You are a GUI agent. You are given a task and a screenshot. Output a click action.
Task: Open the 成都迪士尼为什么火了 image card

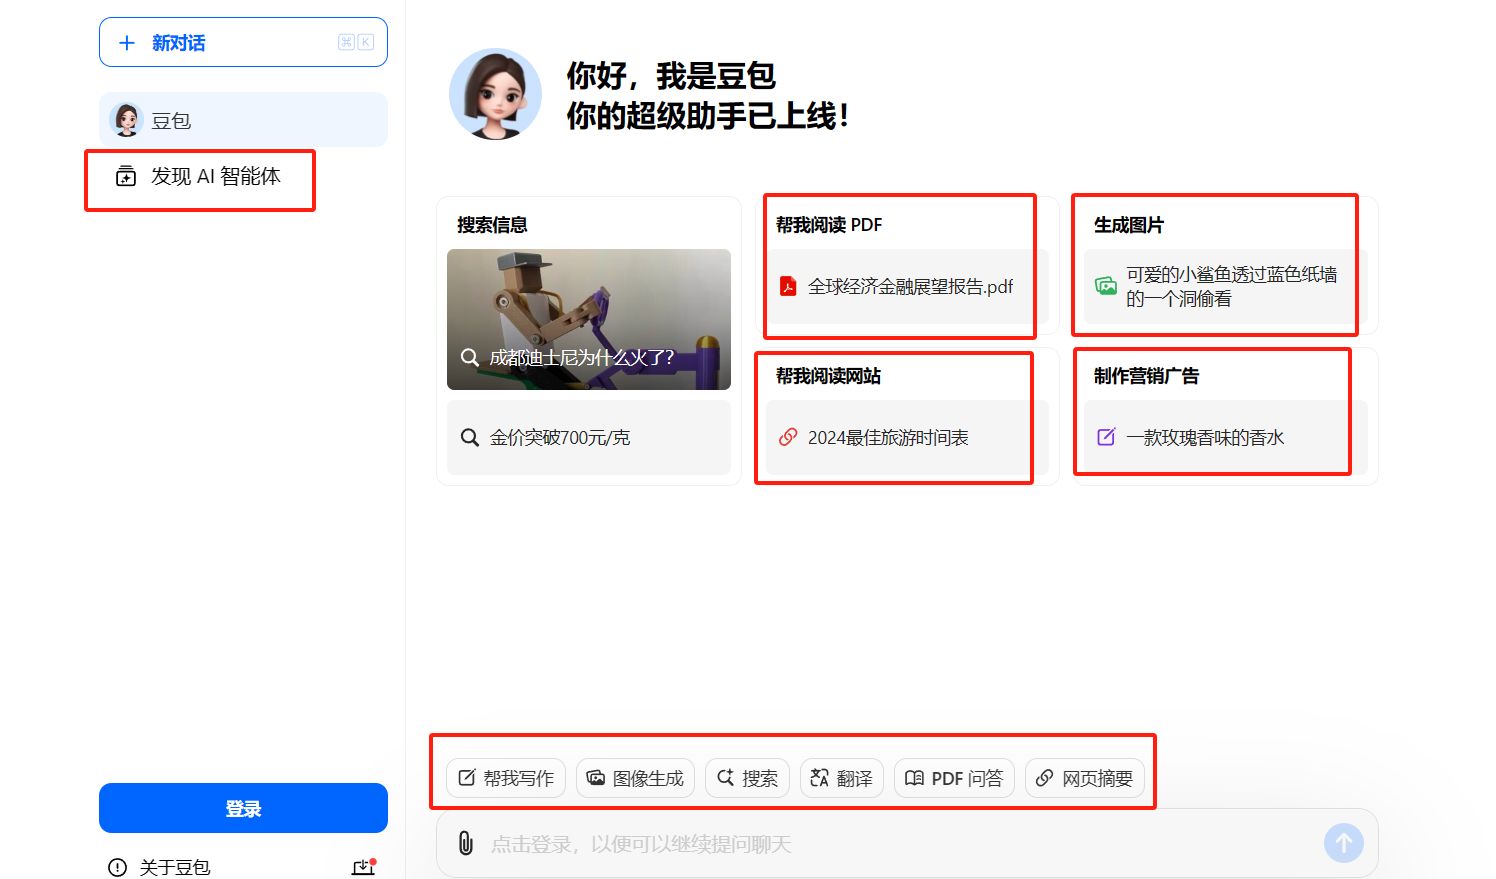click(x=589, y=319)
